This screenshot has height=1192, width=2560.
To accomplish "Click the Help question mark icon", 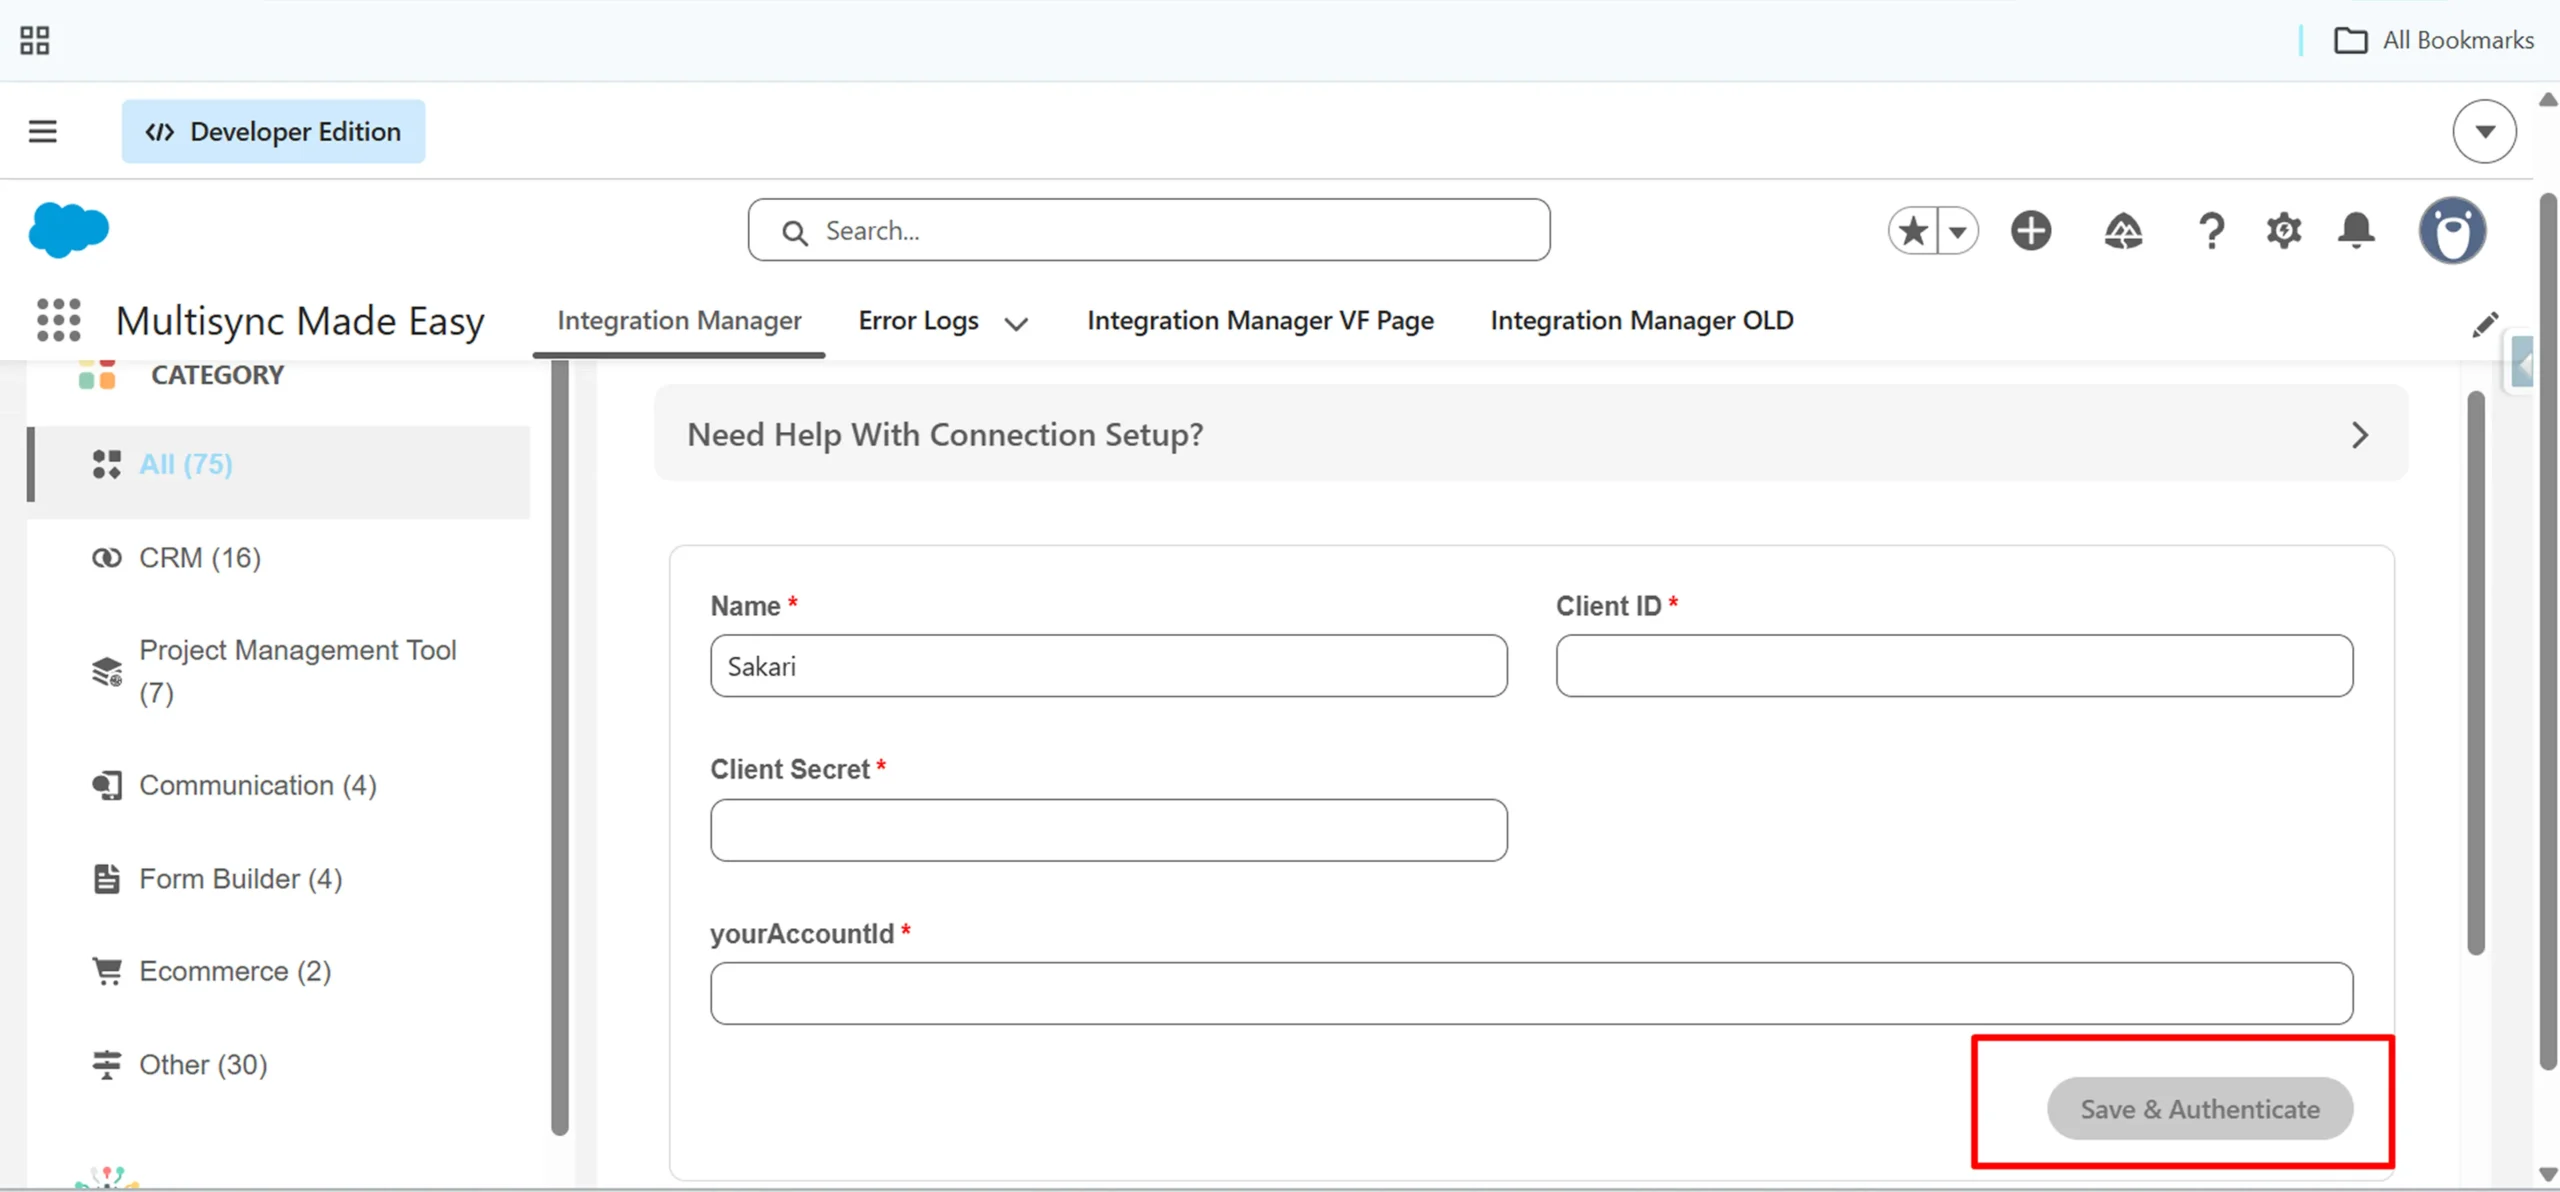I will (x=2211, y=231).
